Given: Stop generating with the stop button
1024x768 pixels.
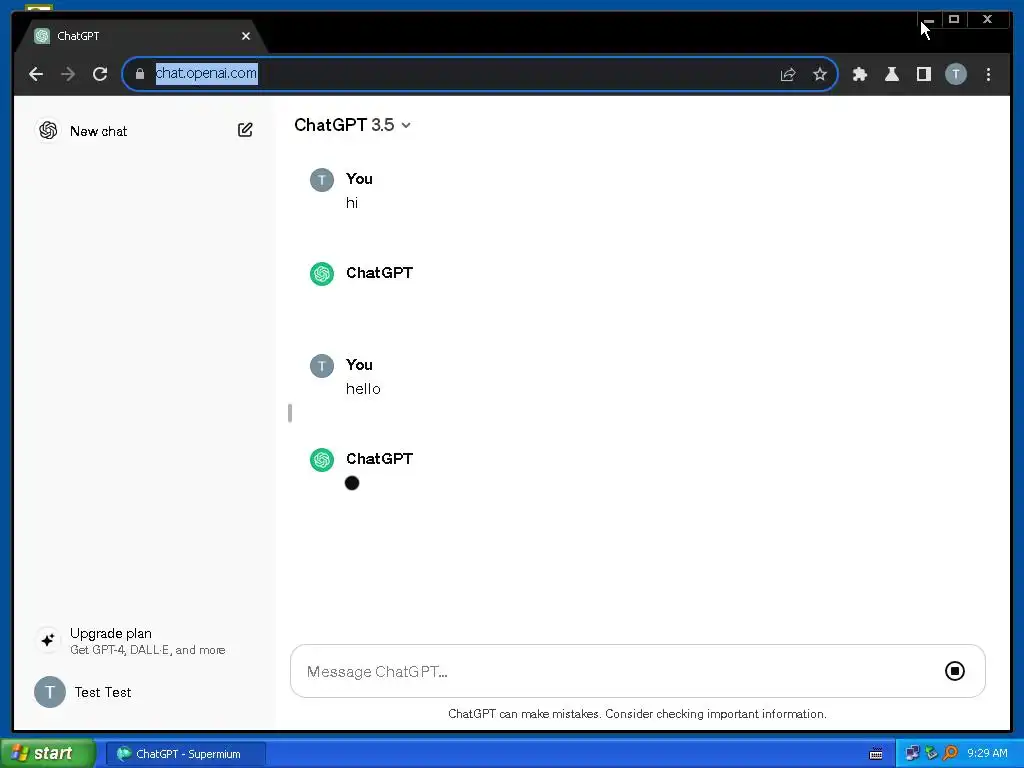Looking at the screenshot, I should (955, 671).
